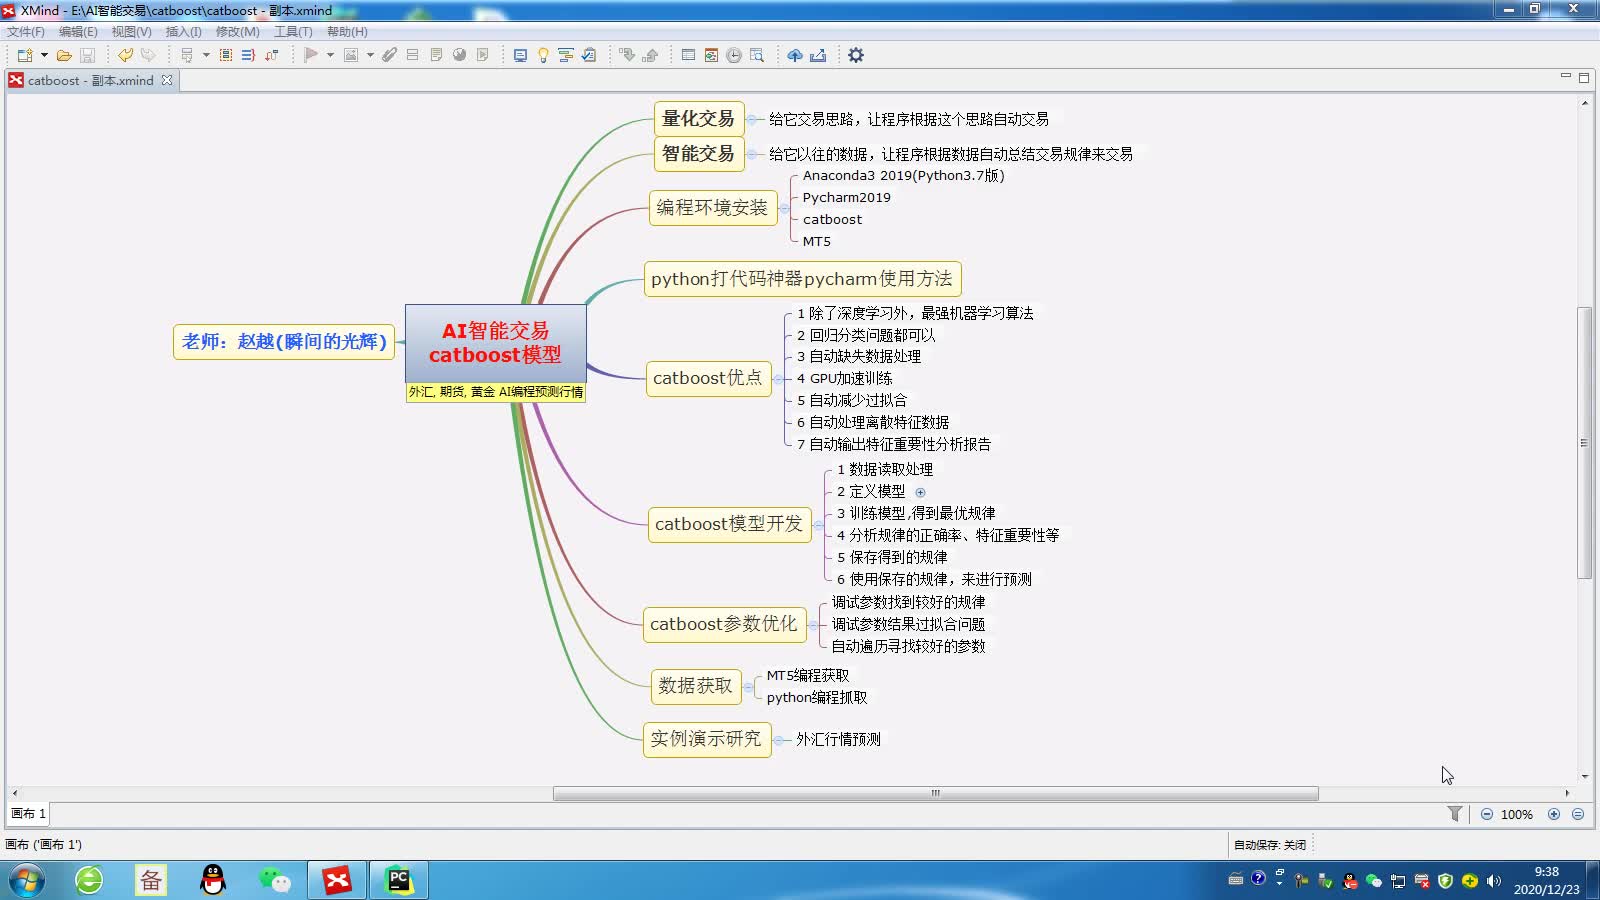Collapse the 智能交易 branch
The image size is (1600, 900).
click(x=751, y=154)
